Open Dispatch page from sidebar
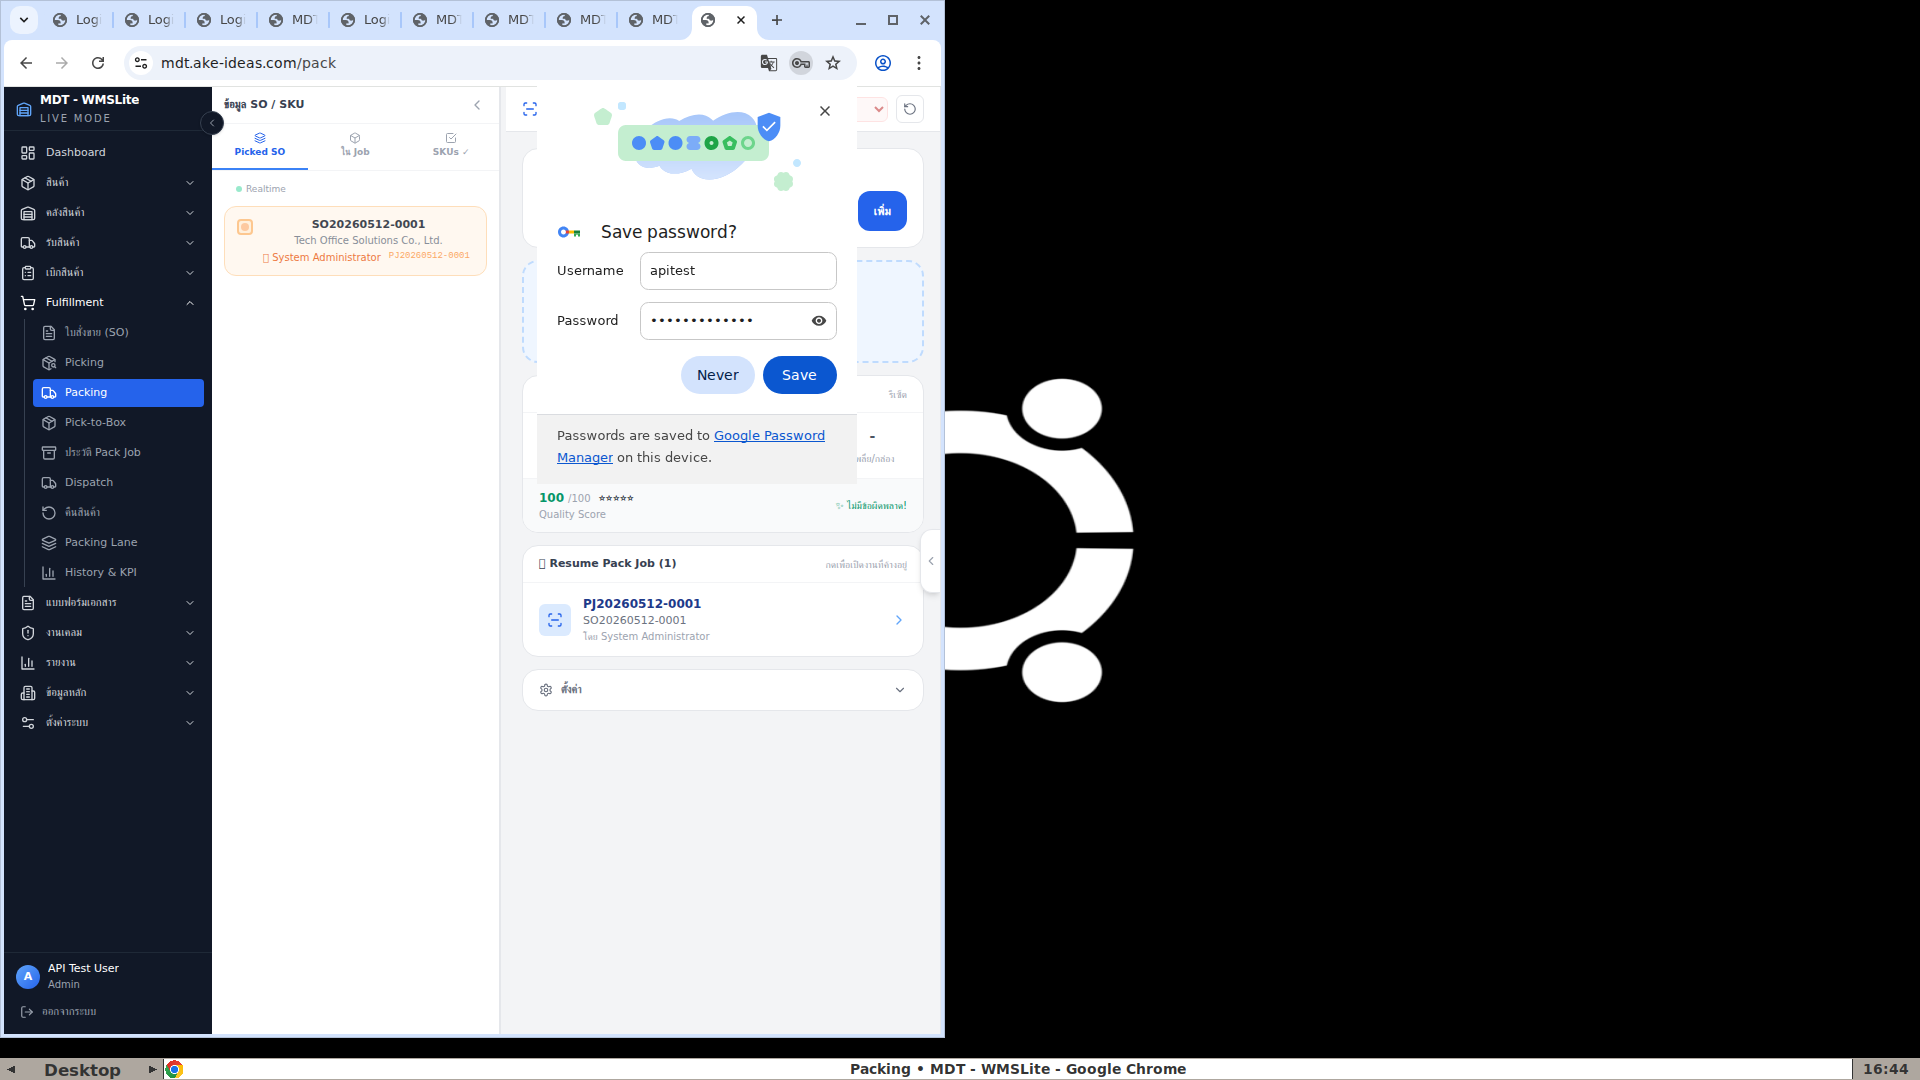1920x1080 pixels. tap(118, 483)
